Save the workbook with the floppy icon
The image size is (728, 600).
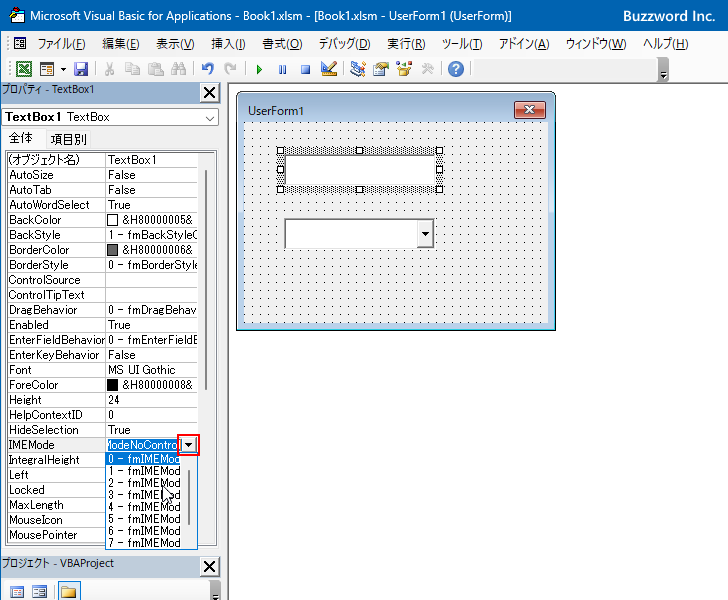pos(81,69)
